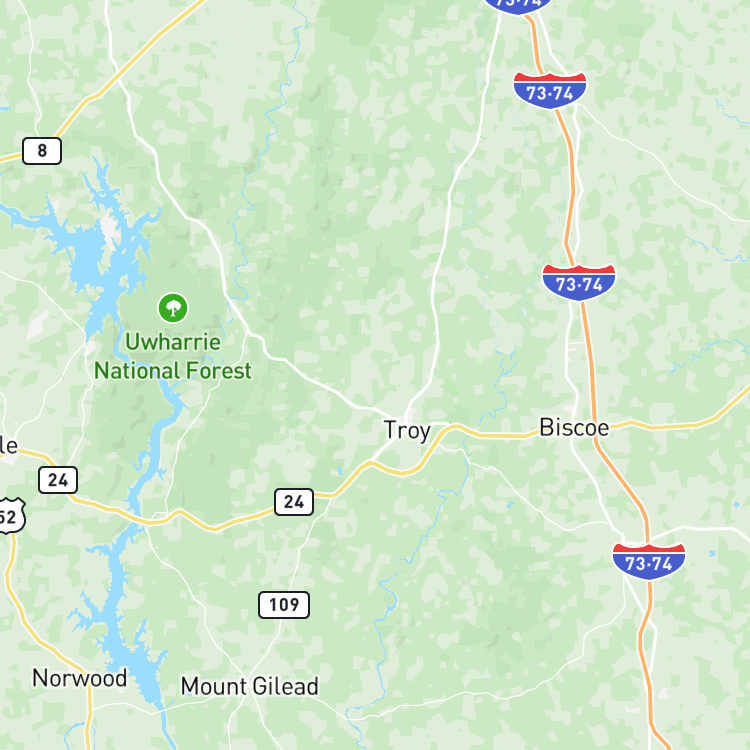The image size is (750, 750).
Task: Select the Biscoe town label
Action: (x=574, y=427)
